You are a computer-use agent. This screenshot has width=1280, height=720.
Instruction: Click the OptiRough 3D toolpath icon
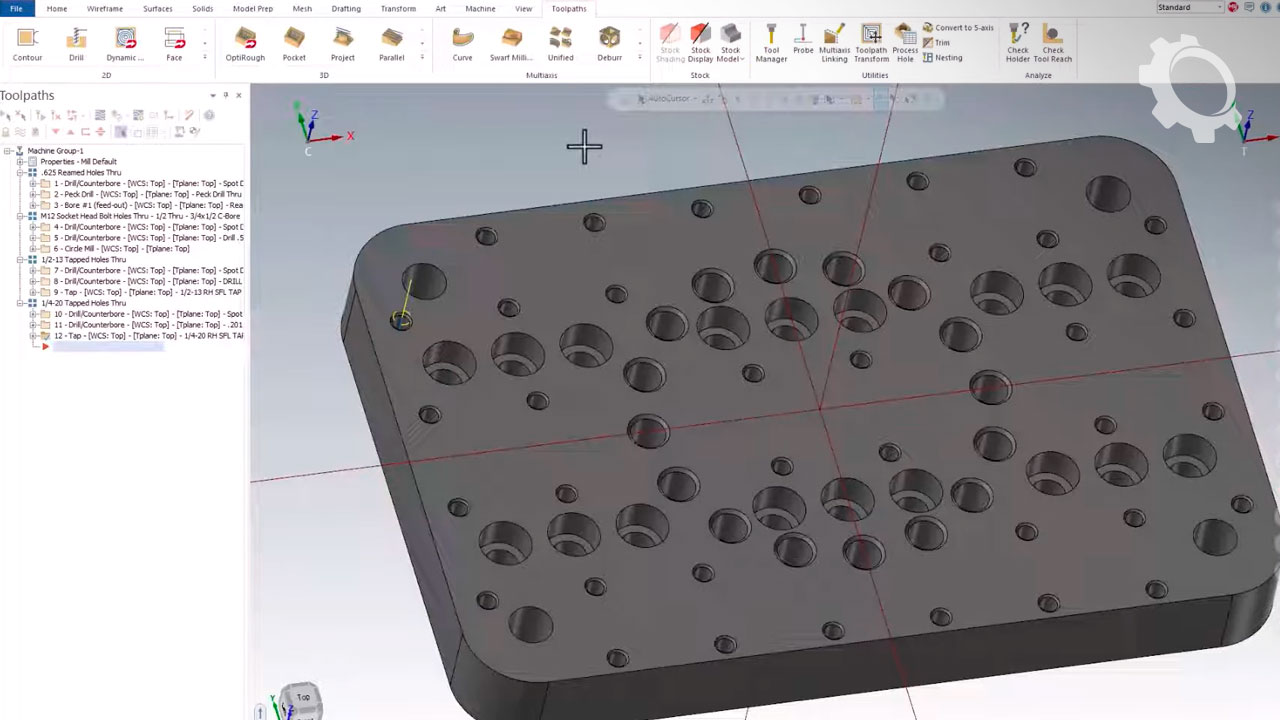click(x=245, y=44)
